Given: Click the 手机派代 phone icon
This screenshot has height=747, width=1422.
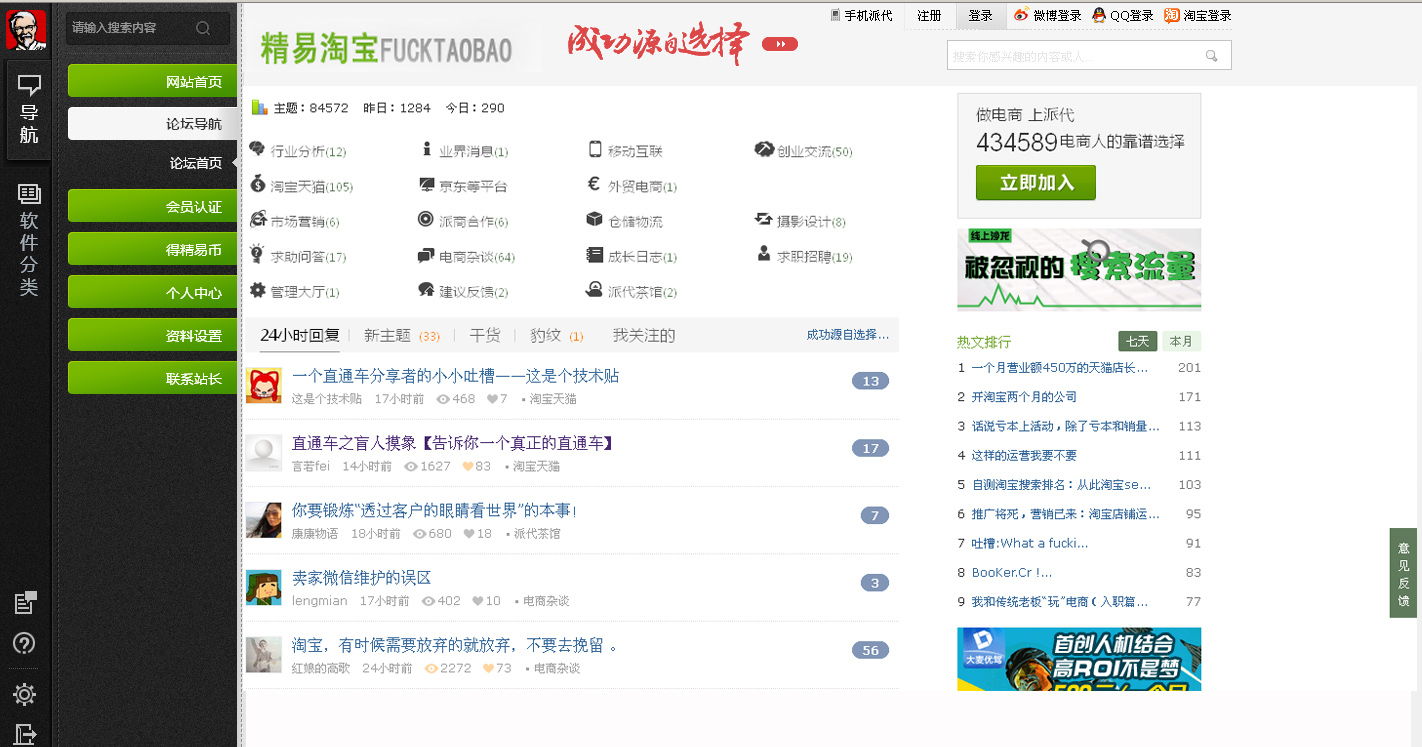Looking at the screenshot, I should (x=836, y=15).
